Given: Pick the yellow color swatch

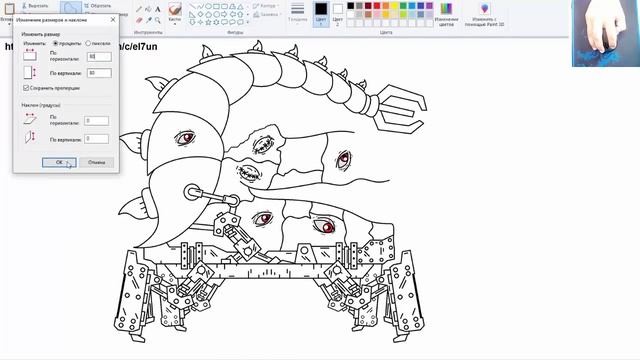Looking at the screenshot, I should pyautogui.click(x=394, y=6).
